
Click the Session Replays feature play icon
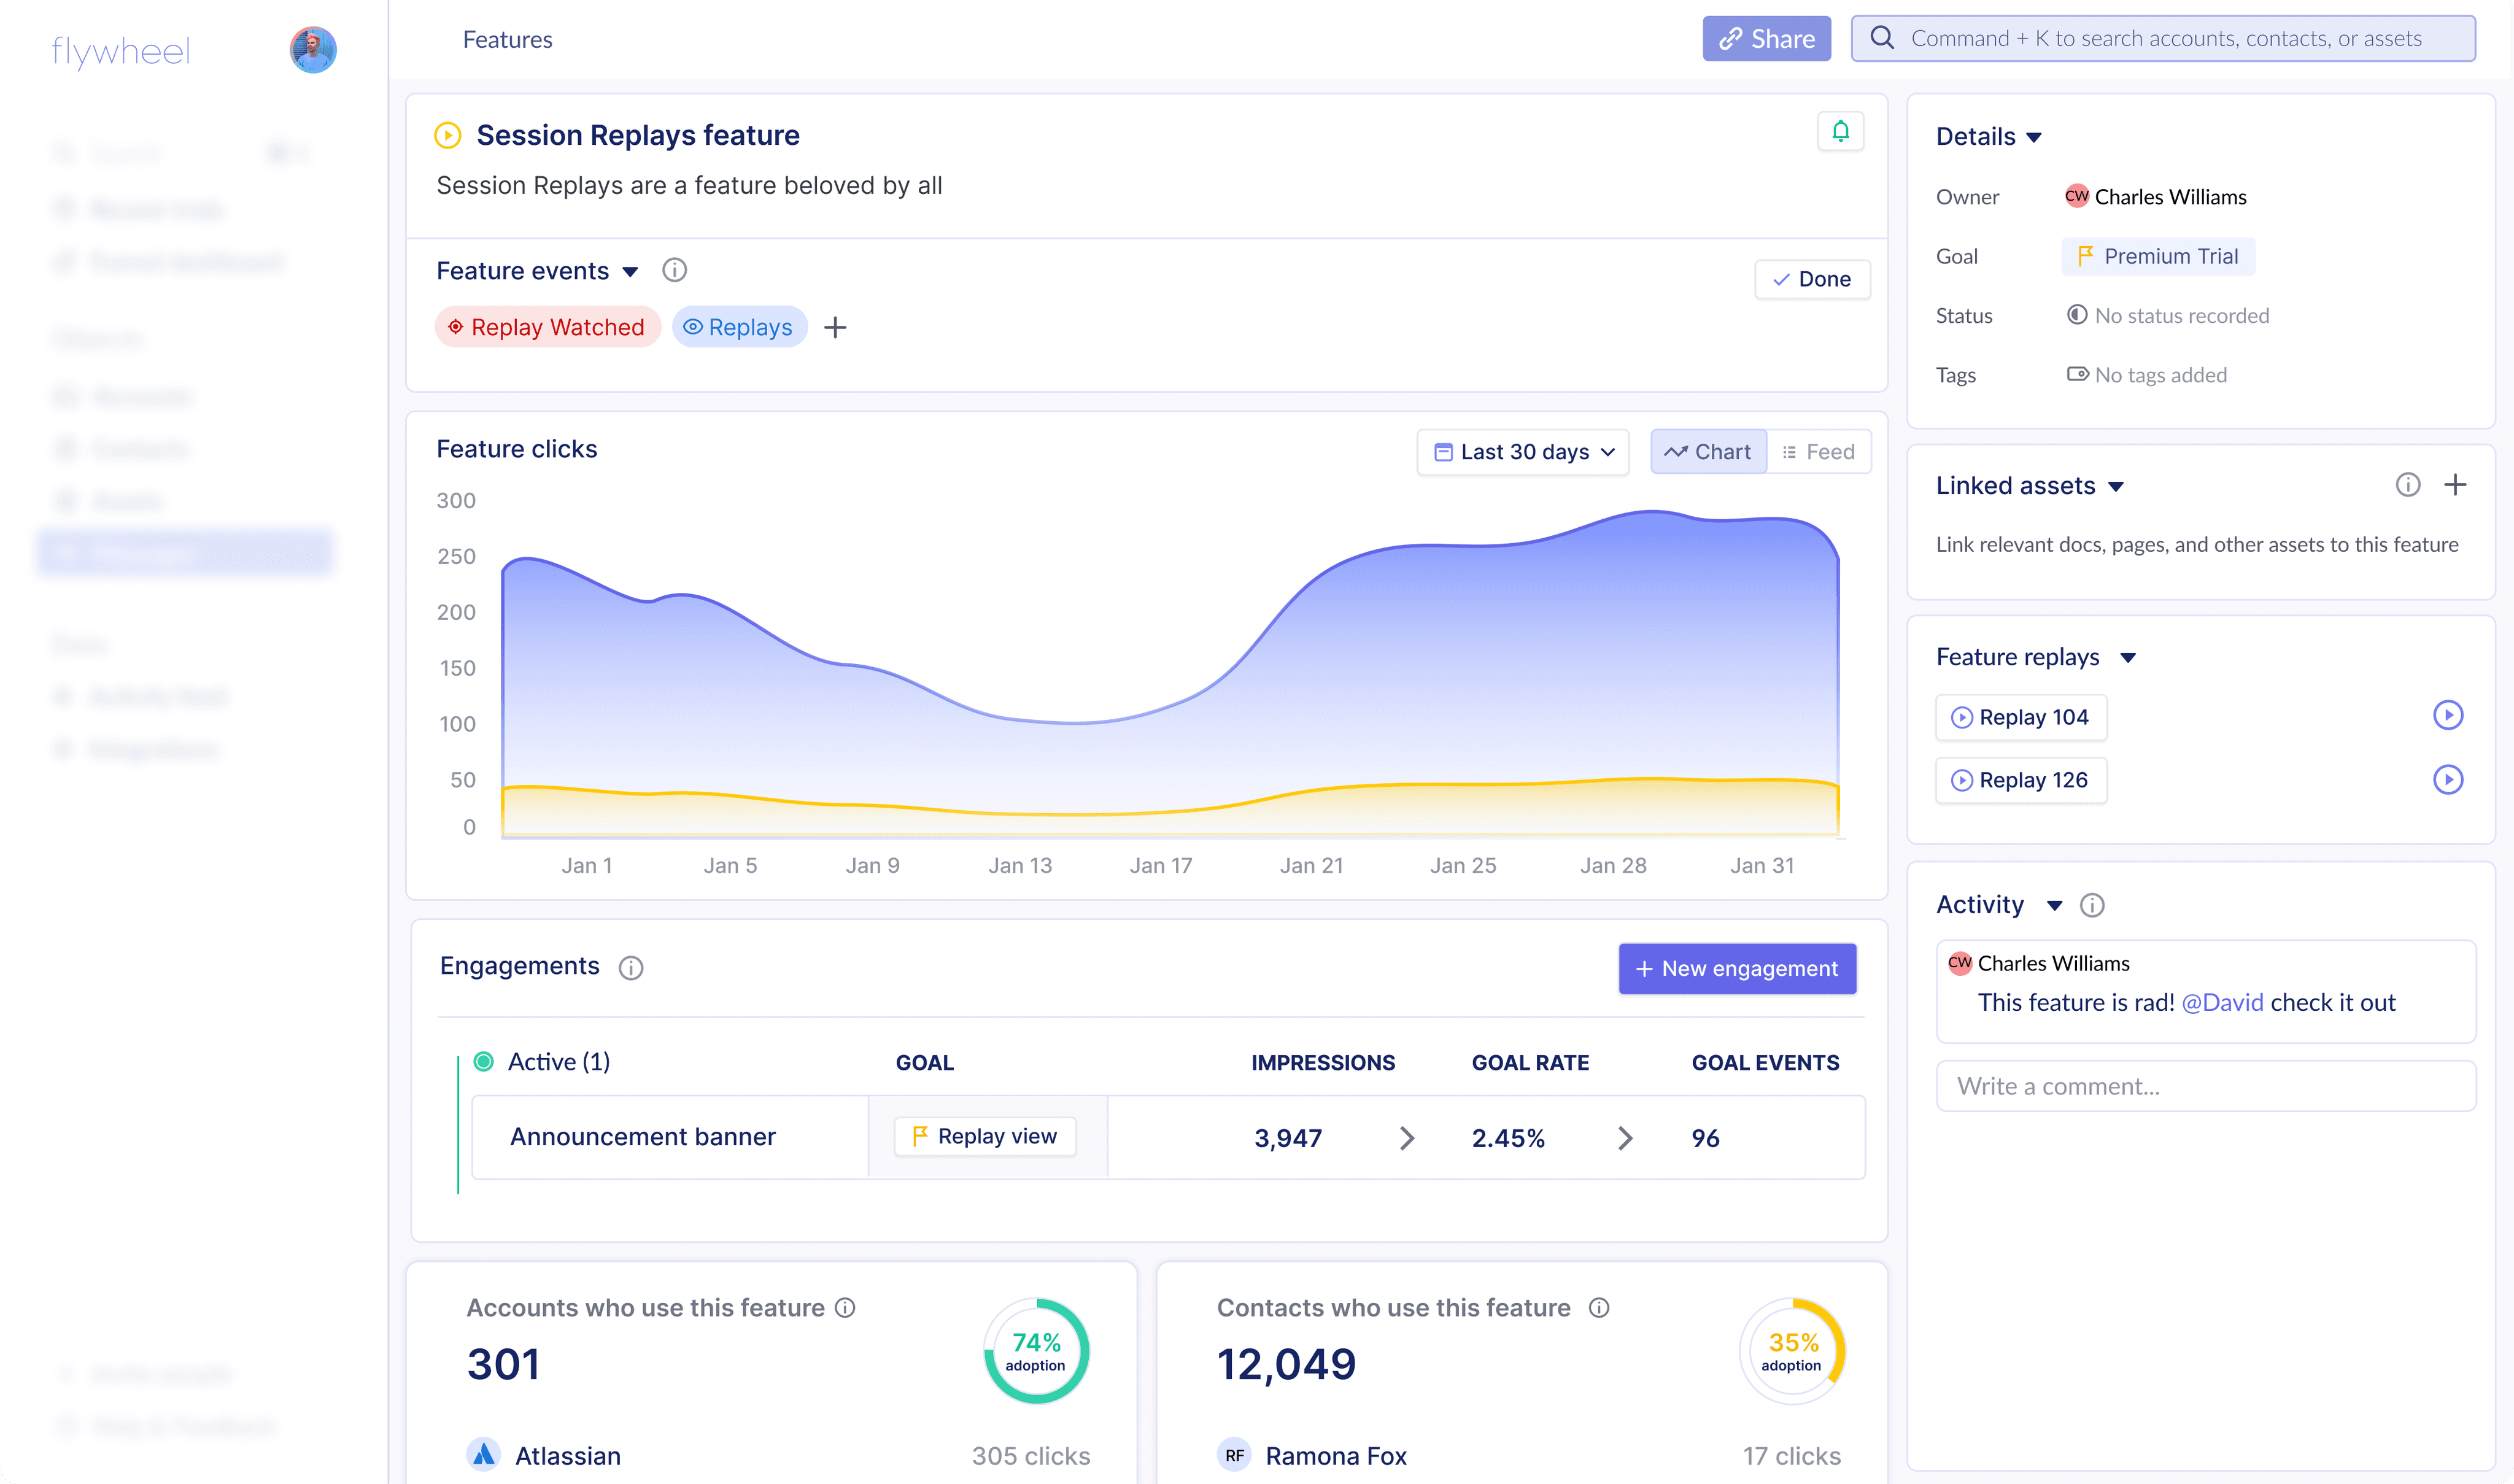click(x=447, y=135)
